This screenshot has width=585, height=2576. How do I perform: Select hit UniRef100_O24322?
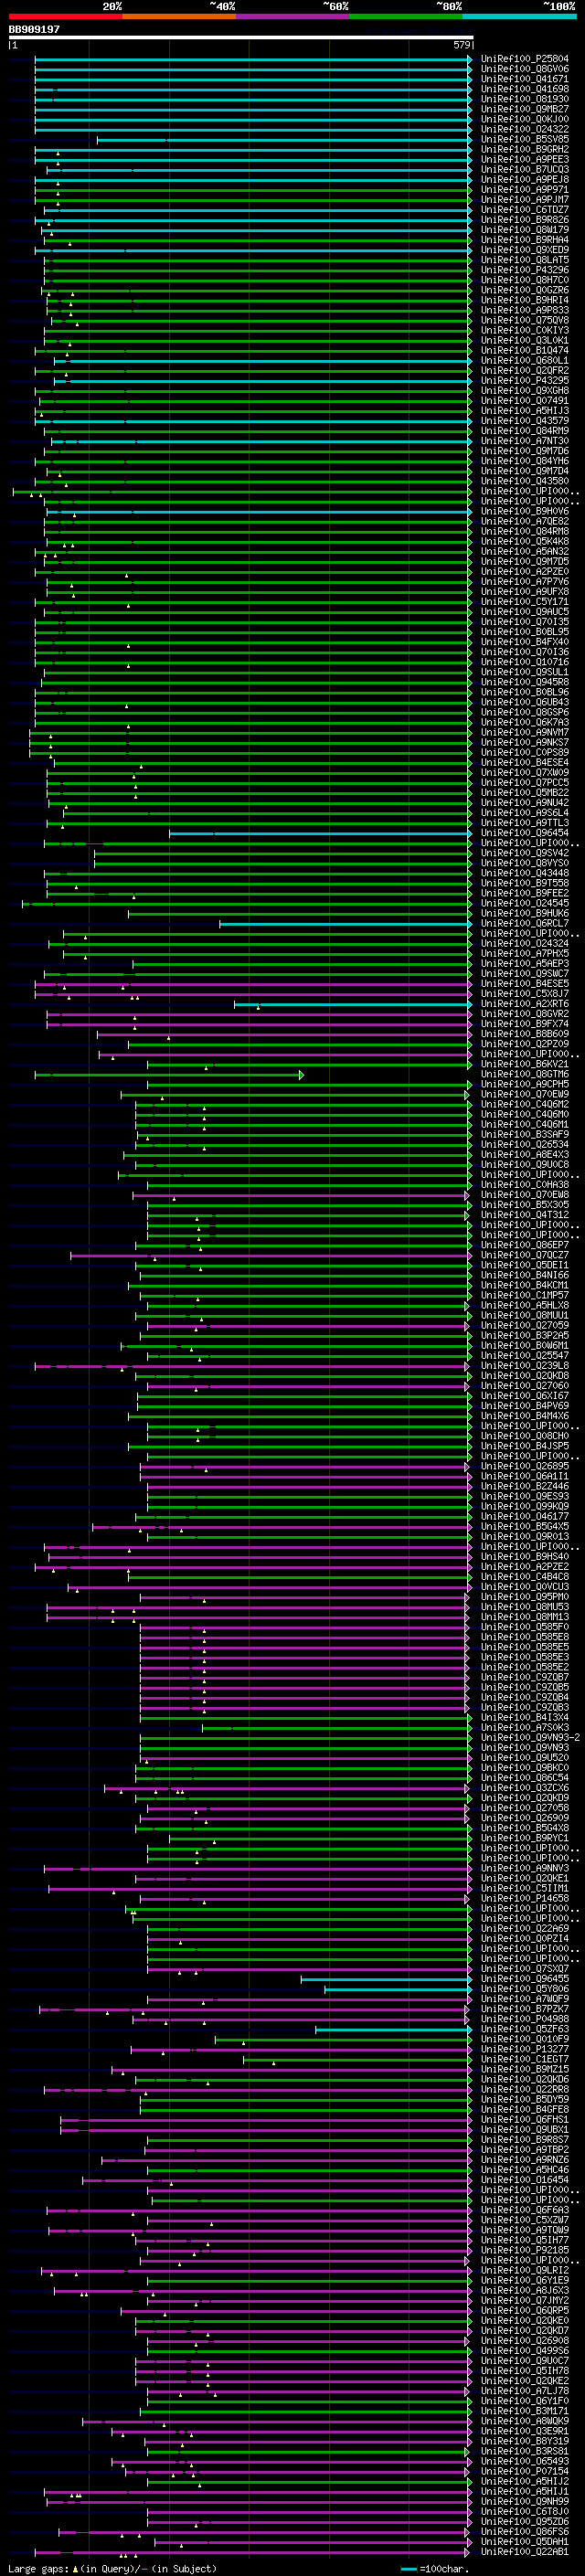pyautogui.click(x=524, y=129)
